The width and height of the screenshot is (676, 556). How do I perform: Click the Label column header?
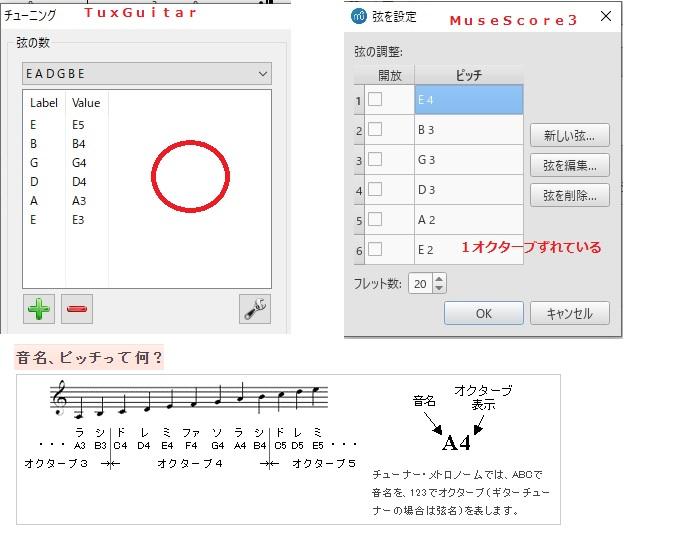[44, 103]
